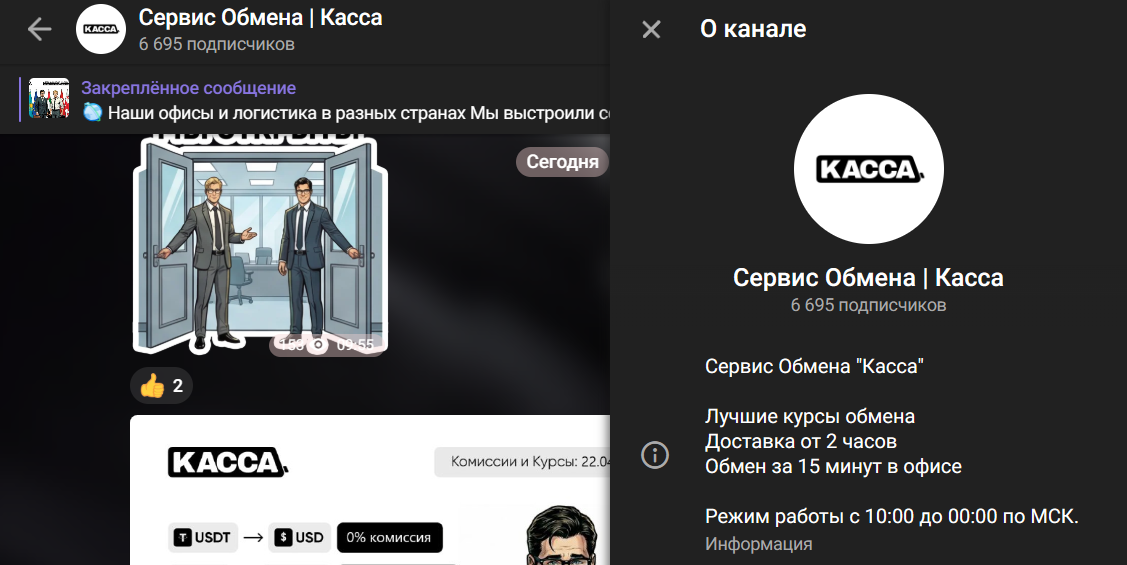Click the channel title Сервис Обмена | Касса in header
The image size is (1127, 565).
(260, 17)
